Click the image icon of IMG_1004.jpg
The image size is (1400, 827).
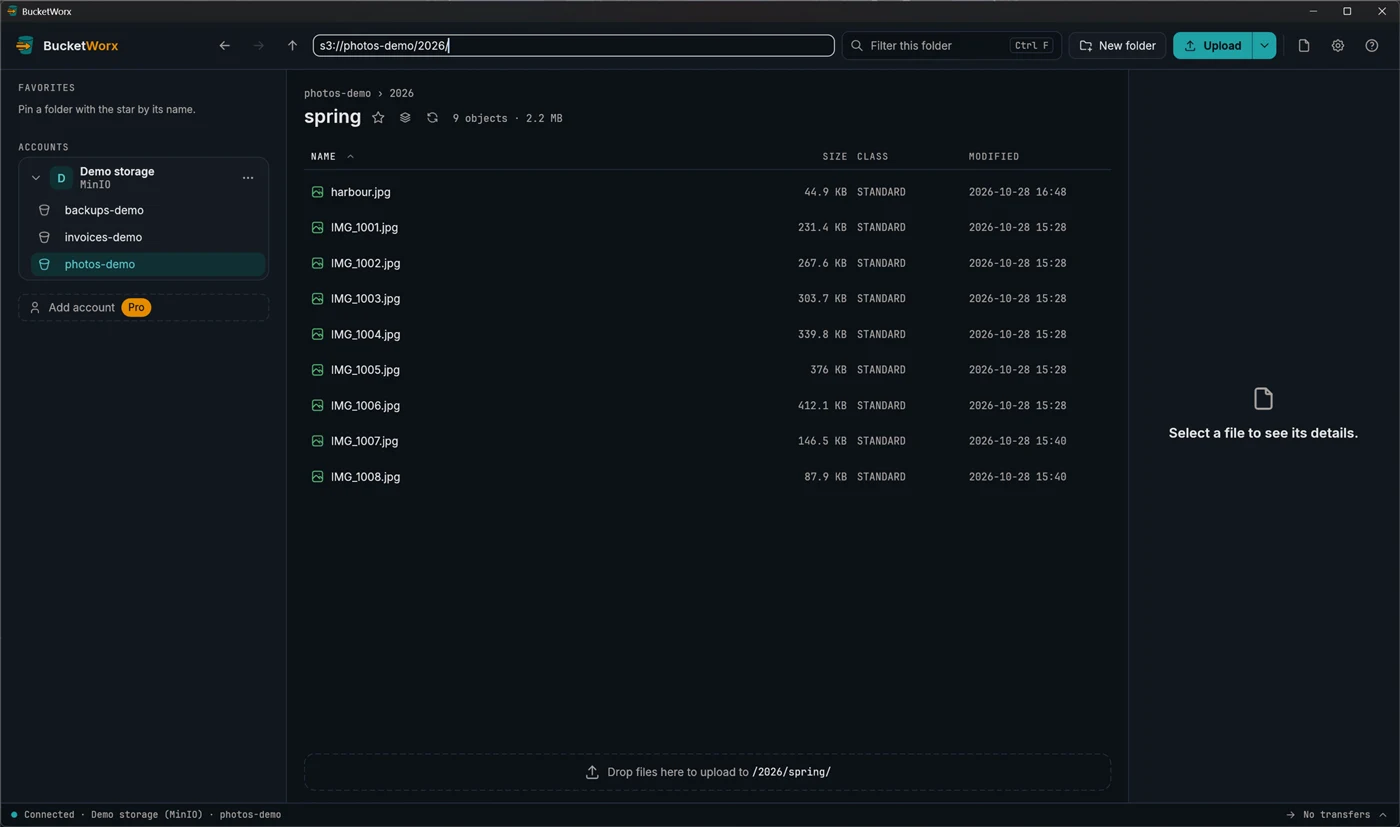coord(317,334)
